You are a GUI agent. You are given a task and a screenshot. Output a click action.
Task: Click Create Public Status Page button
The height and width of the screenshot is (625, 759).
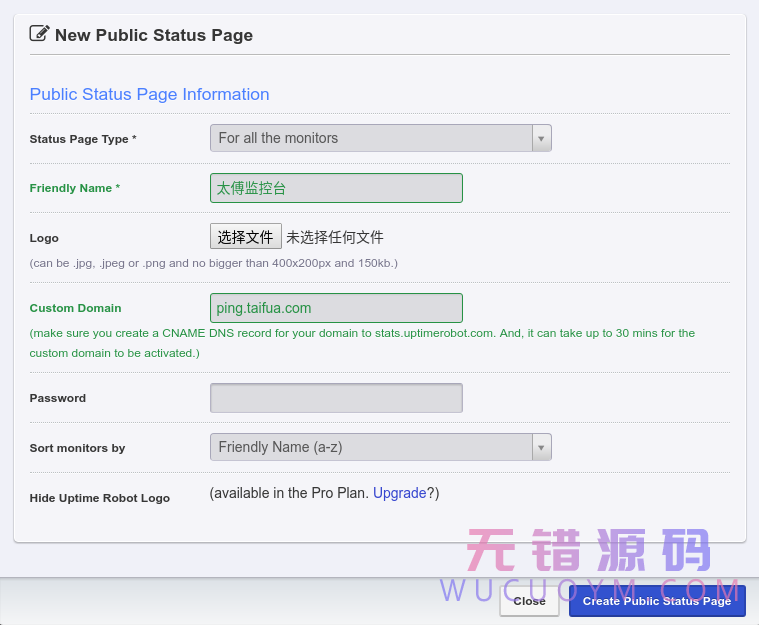pyautogui.click(x=657, y=601)
